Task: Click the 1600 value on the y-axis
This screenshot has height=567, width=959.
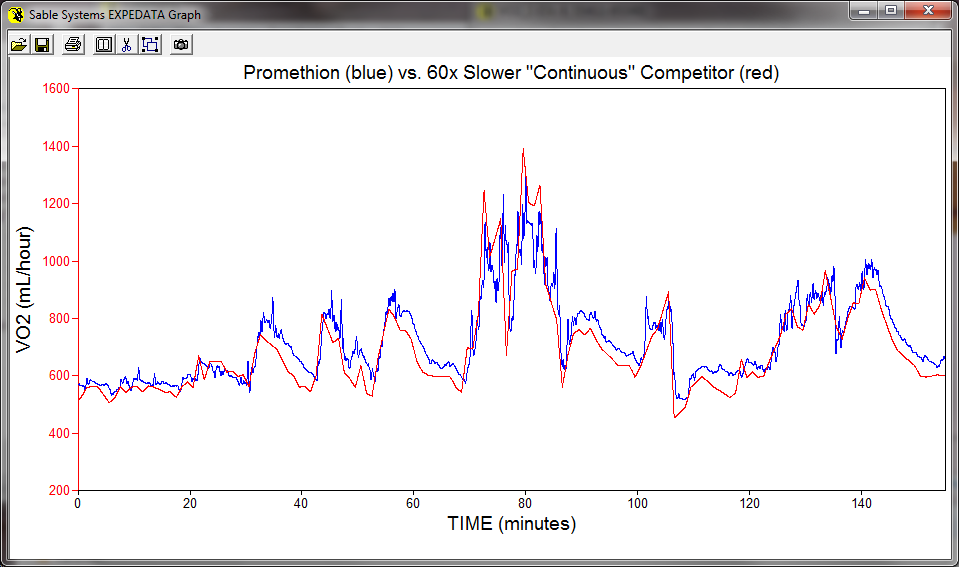Action: (56, 89)
